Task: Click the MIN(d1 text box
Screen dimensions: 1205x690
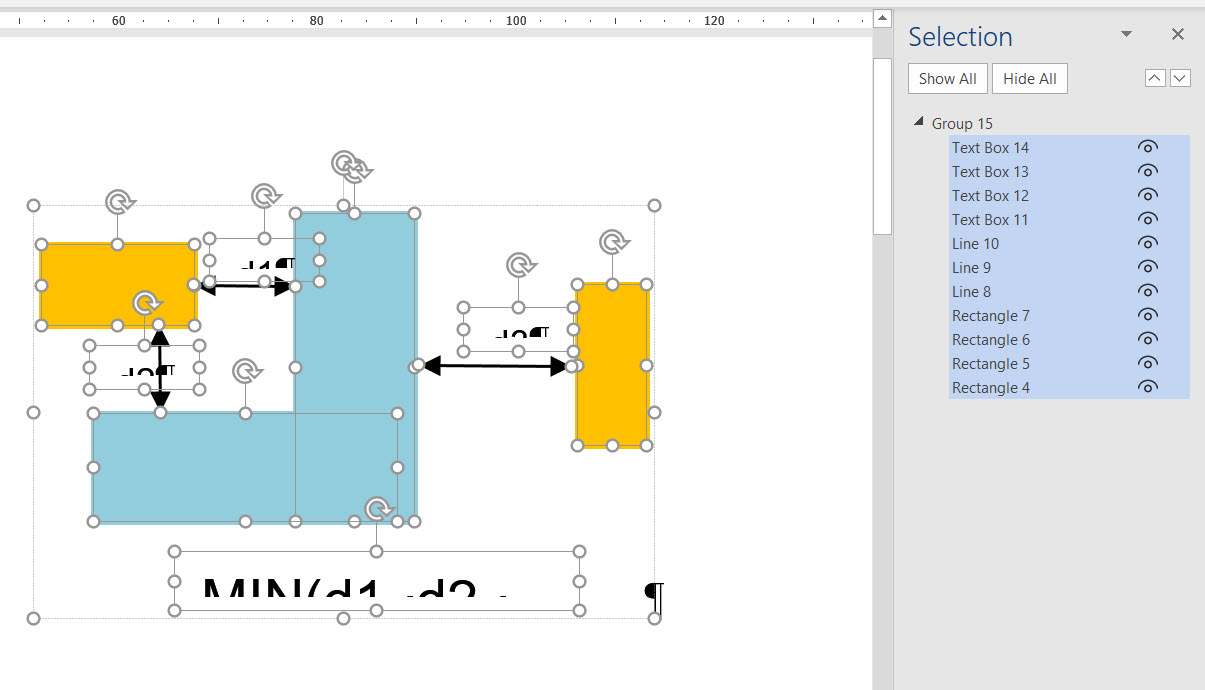Action: click(376, 580)
